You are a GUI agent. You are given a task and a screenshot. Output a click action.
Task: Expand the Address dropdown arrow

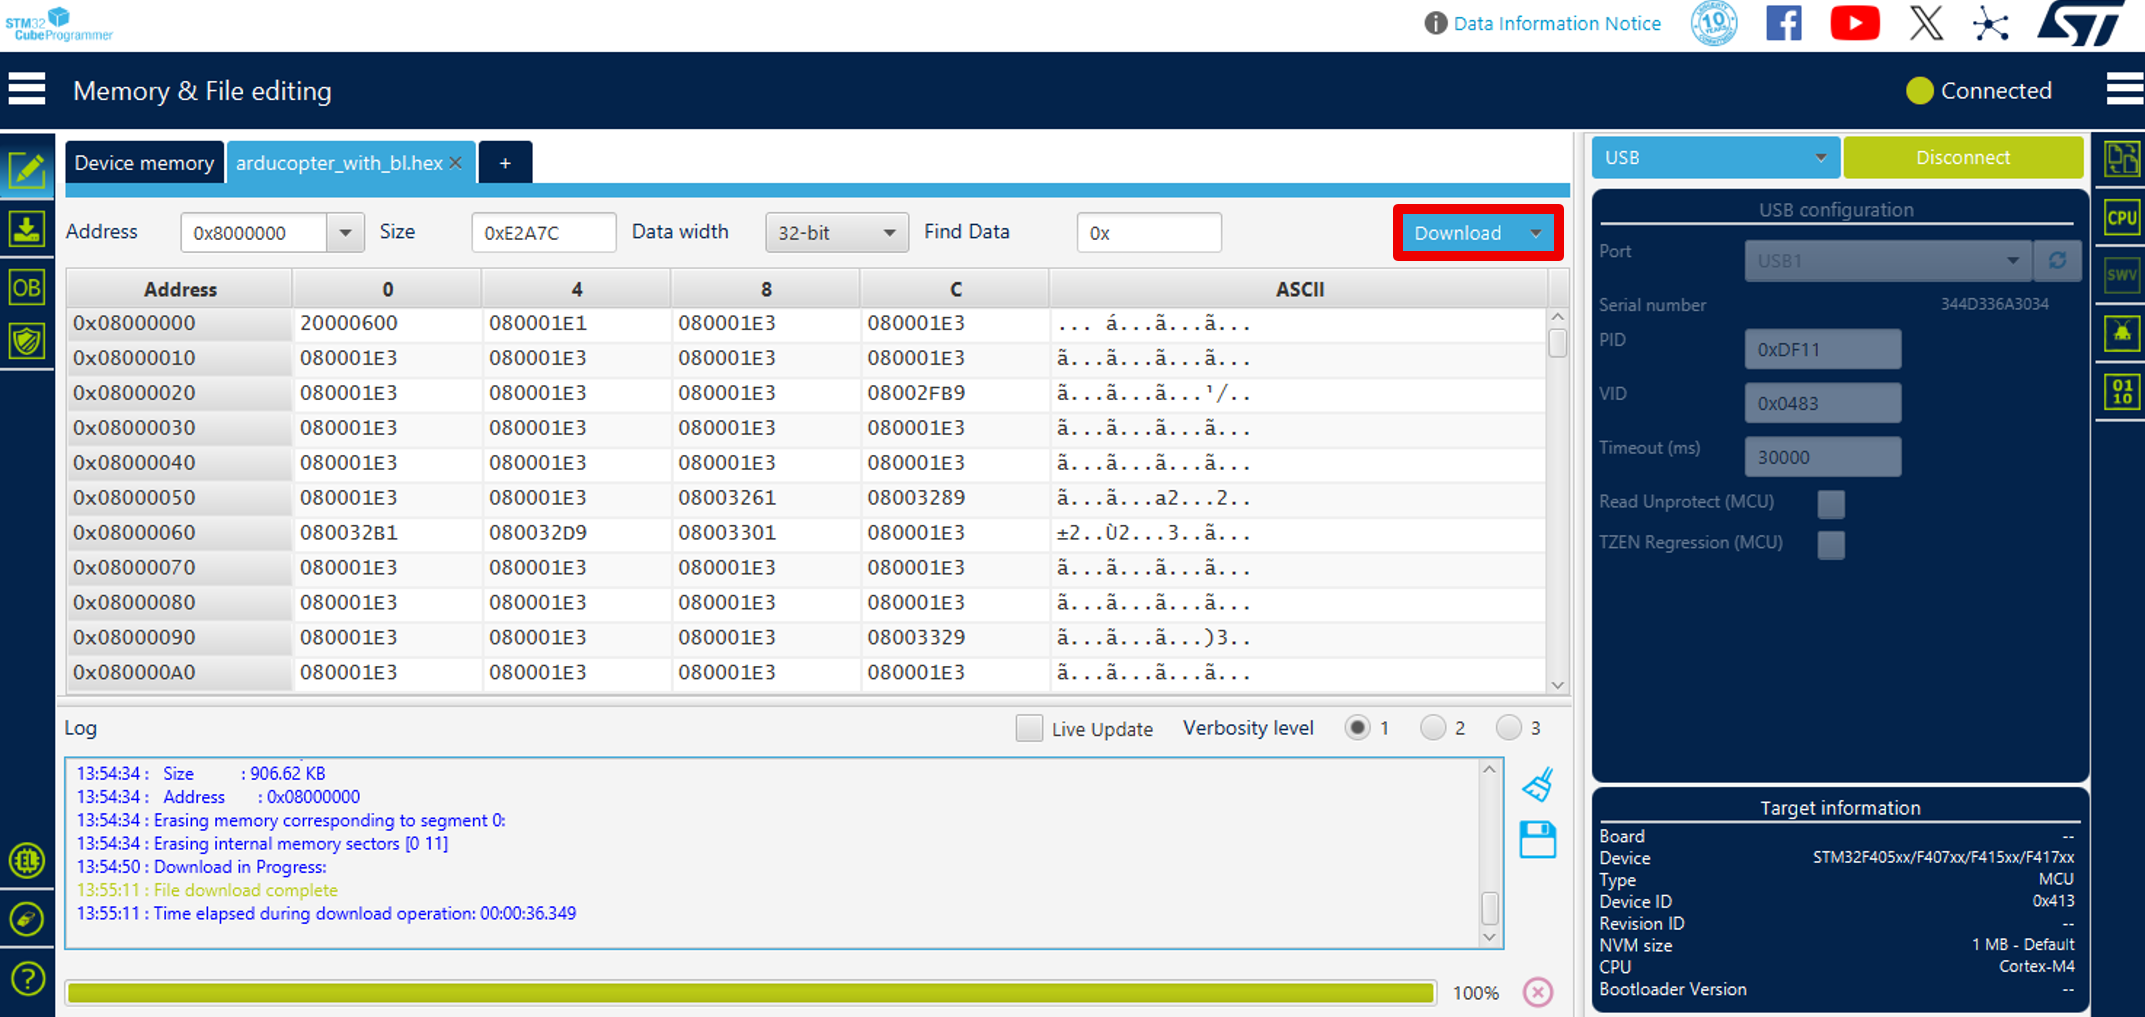click(345, 233)
